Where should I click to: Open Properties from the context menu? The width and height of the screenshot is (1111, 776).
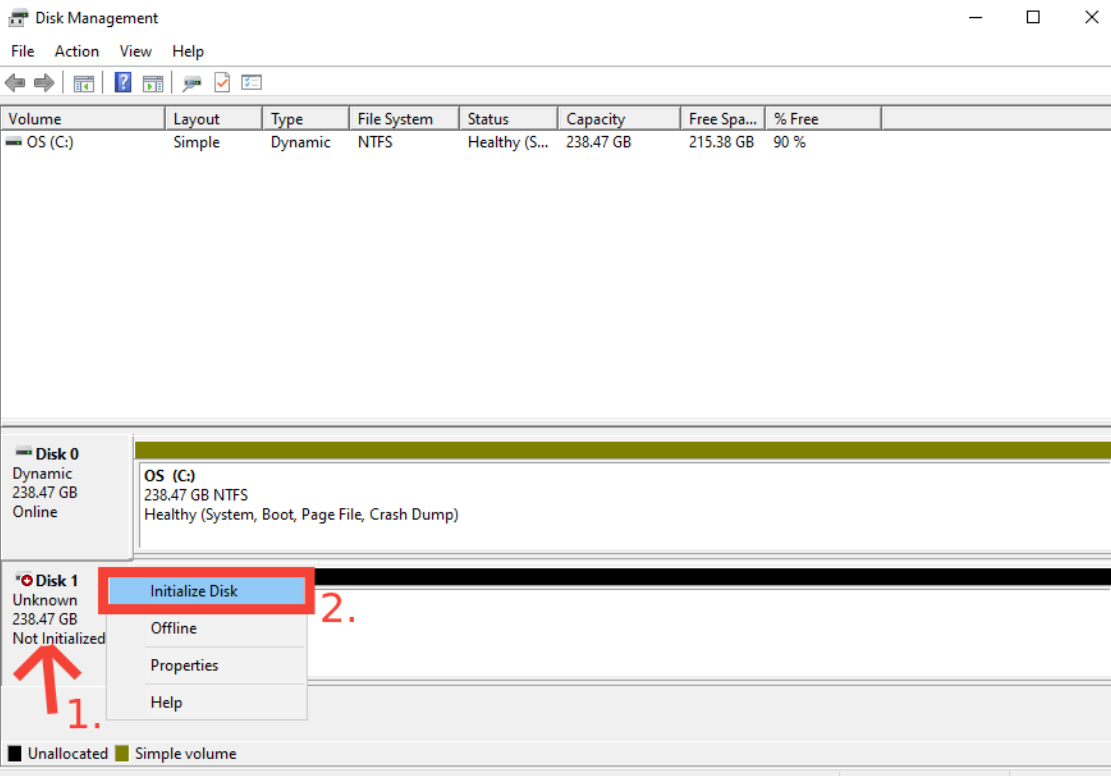[184, 665]
